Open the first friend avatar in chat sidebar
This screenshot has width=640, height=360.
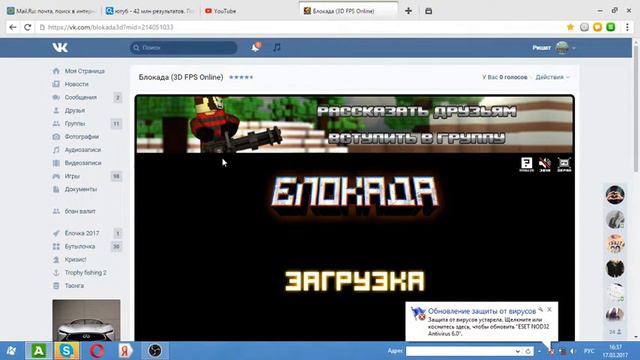click(615, 195)
